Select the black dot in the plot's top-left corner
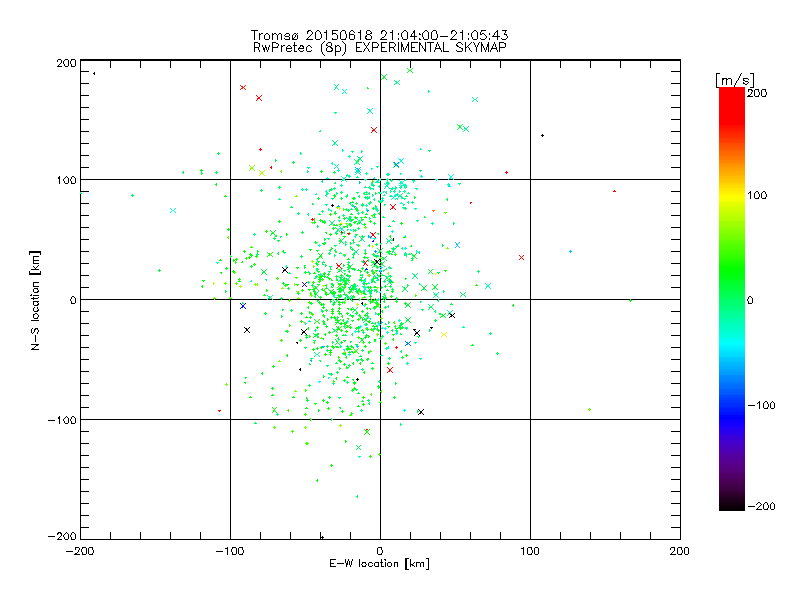 point(94,73)
